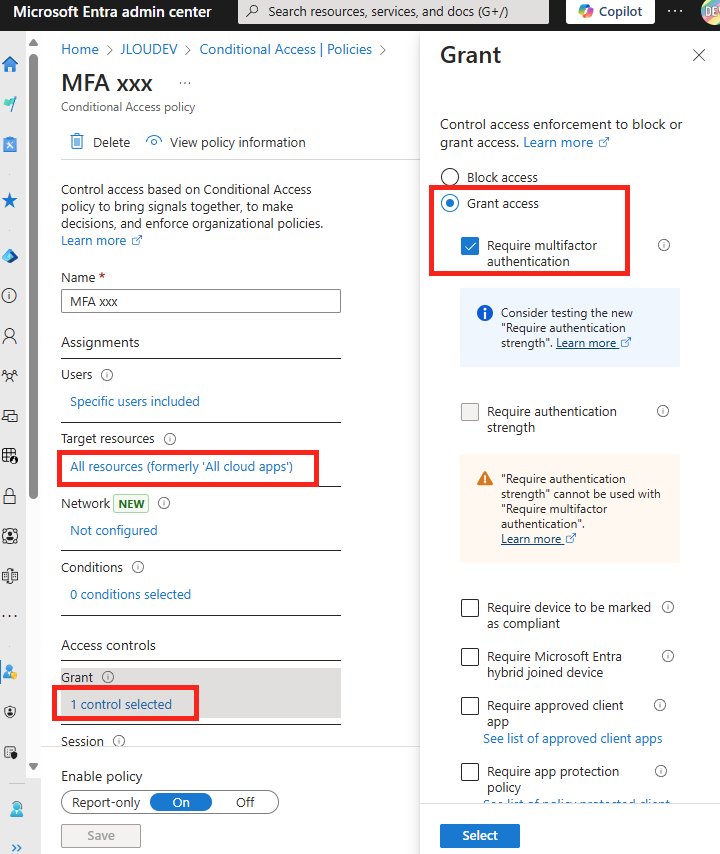Close the Grant panel
Viewport: 720px width, 854px height.
click(699, 55)
